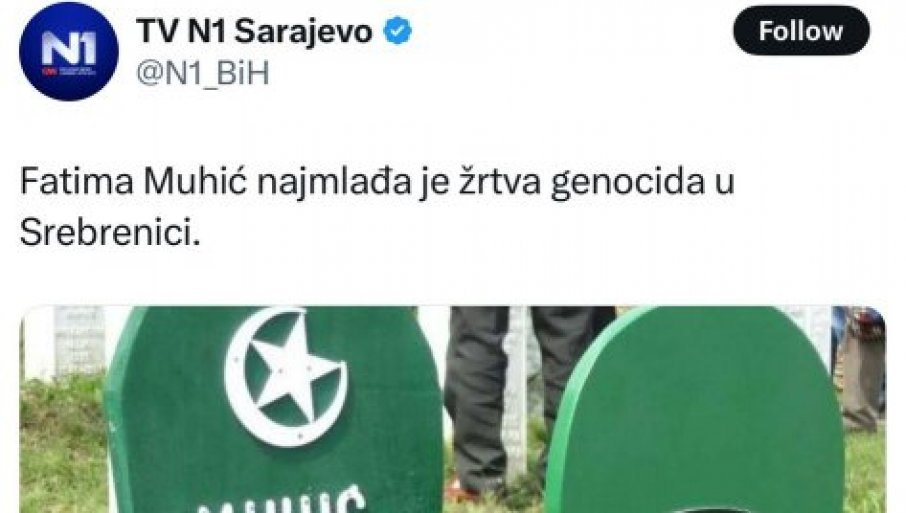
Task: Follow the TV N1 Sarajevo account
Action: pos(801,31)
